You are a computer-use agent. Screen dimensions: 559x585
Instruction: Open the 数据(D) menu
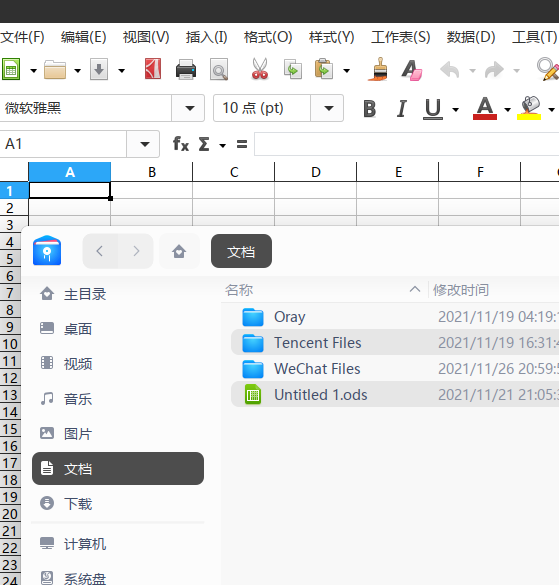471,37
